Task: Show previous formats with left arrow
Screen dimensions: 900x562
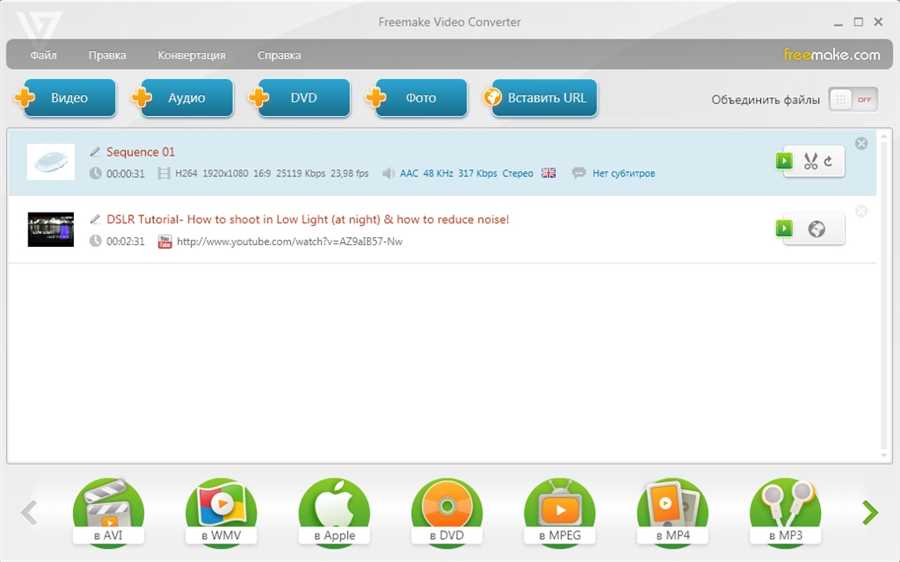Action: pos(29,513)
